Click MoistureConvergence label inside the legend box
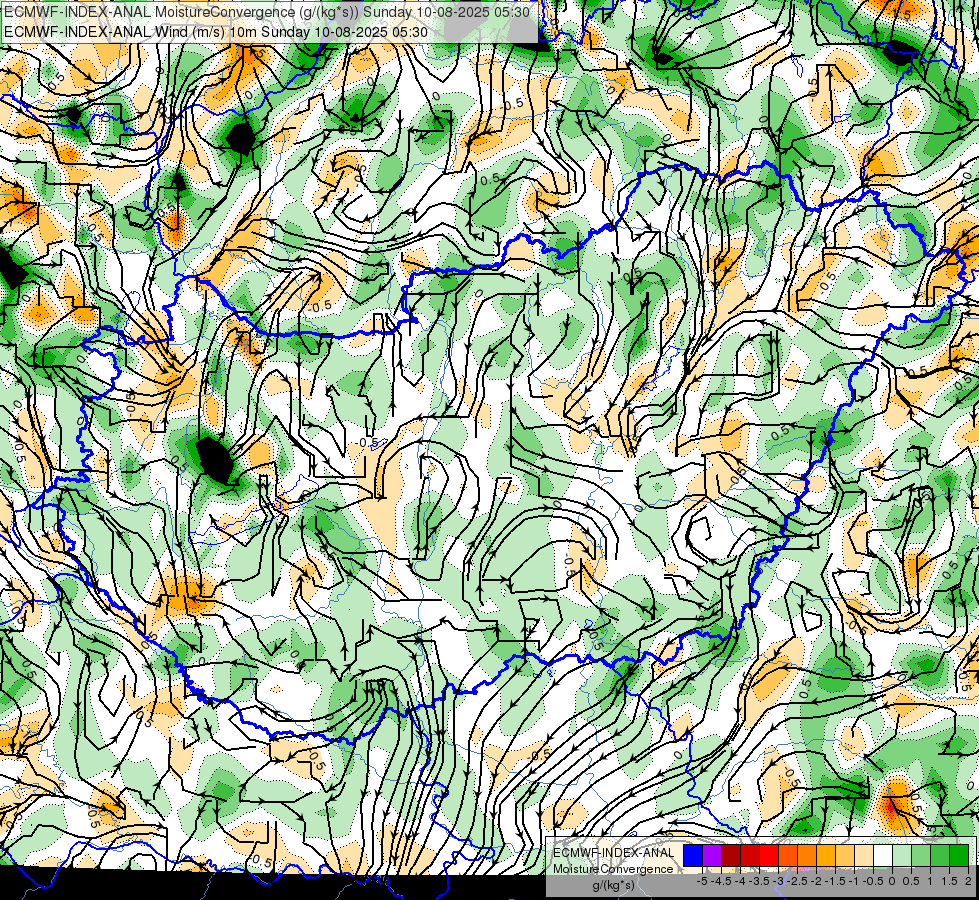The width and height of the screenshot is (979, 900). 613,869
